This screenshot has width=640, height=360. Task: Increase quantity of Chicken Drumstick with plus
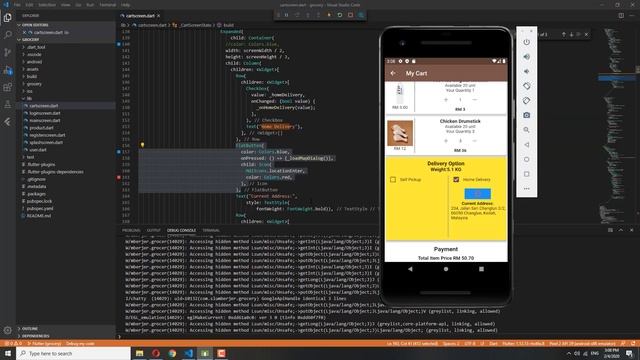(x=446, y=141)
